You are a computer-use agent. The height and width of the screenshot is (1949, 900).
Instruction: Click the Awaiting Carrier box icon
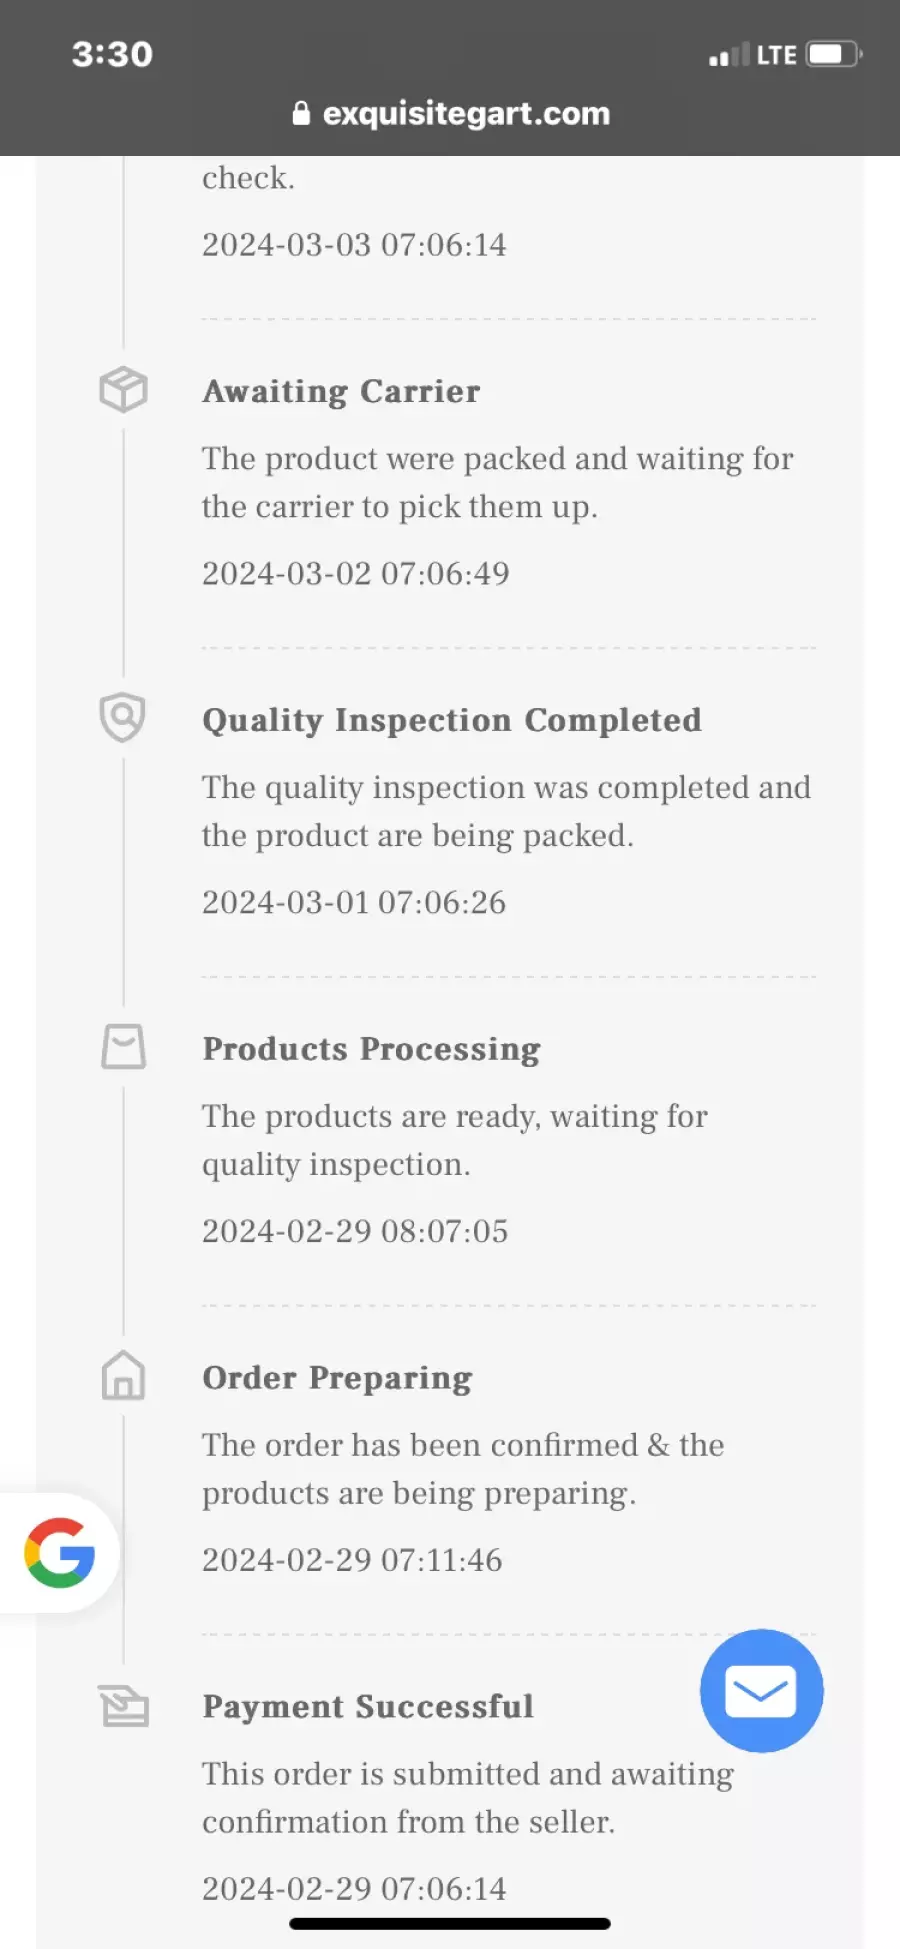[x=123, y=389]
